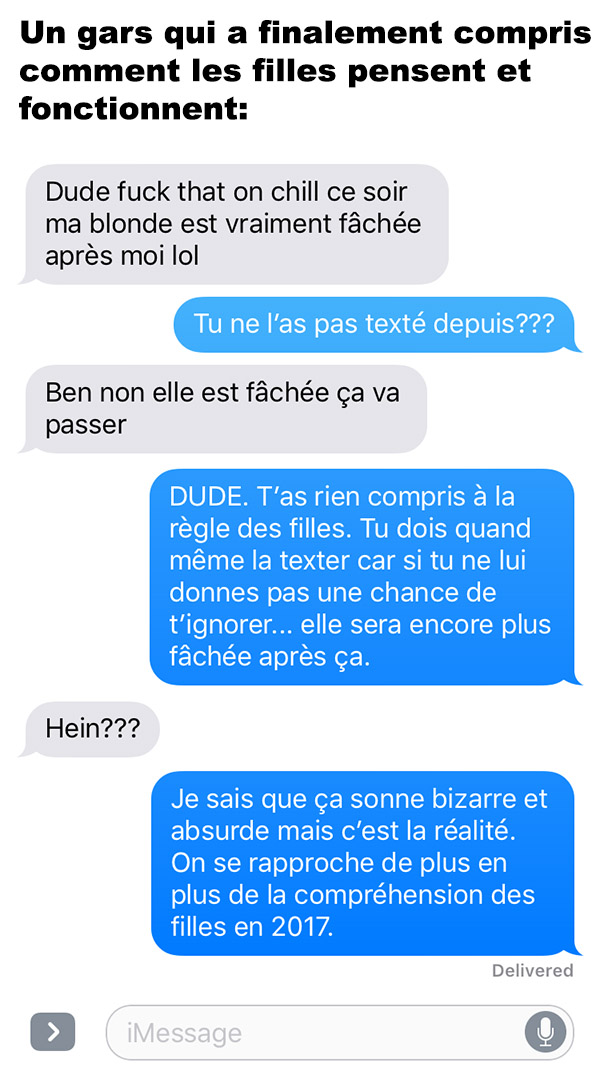This screenshot has width=600, height=1067.
Task: Select the 'Dude fuck that on chill' message bubble
Action: click(x=235, y=224)
